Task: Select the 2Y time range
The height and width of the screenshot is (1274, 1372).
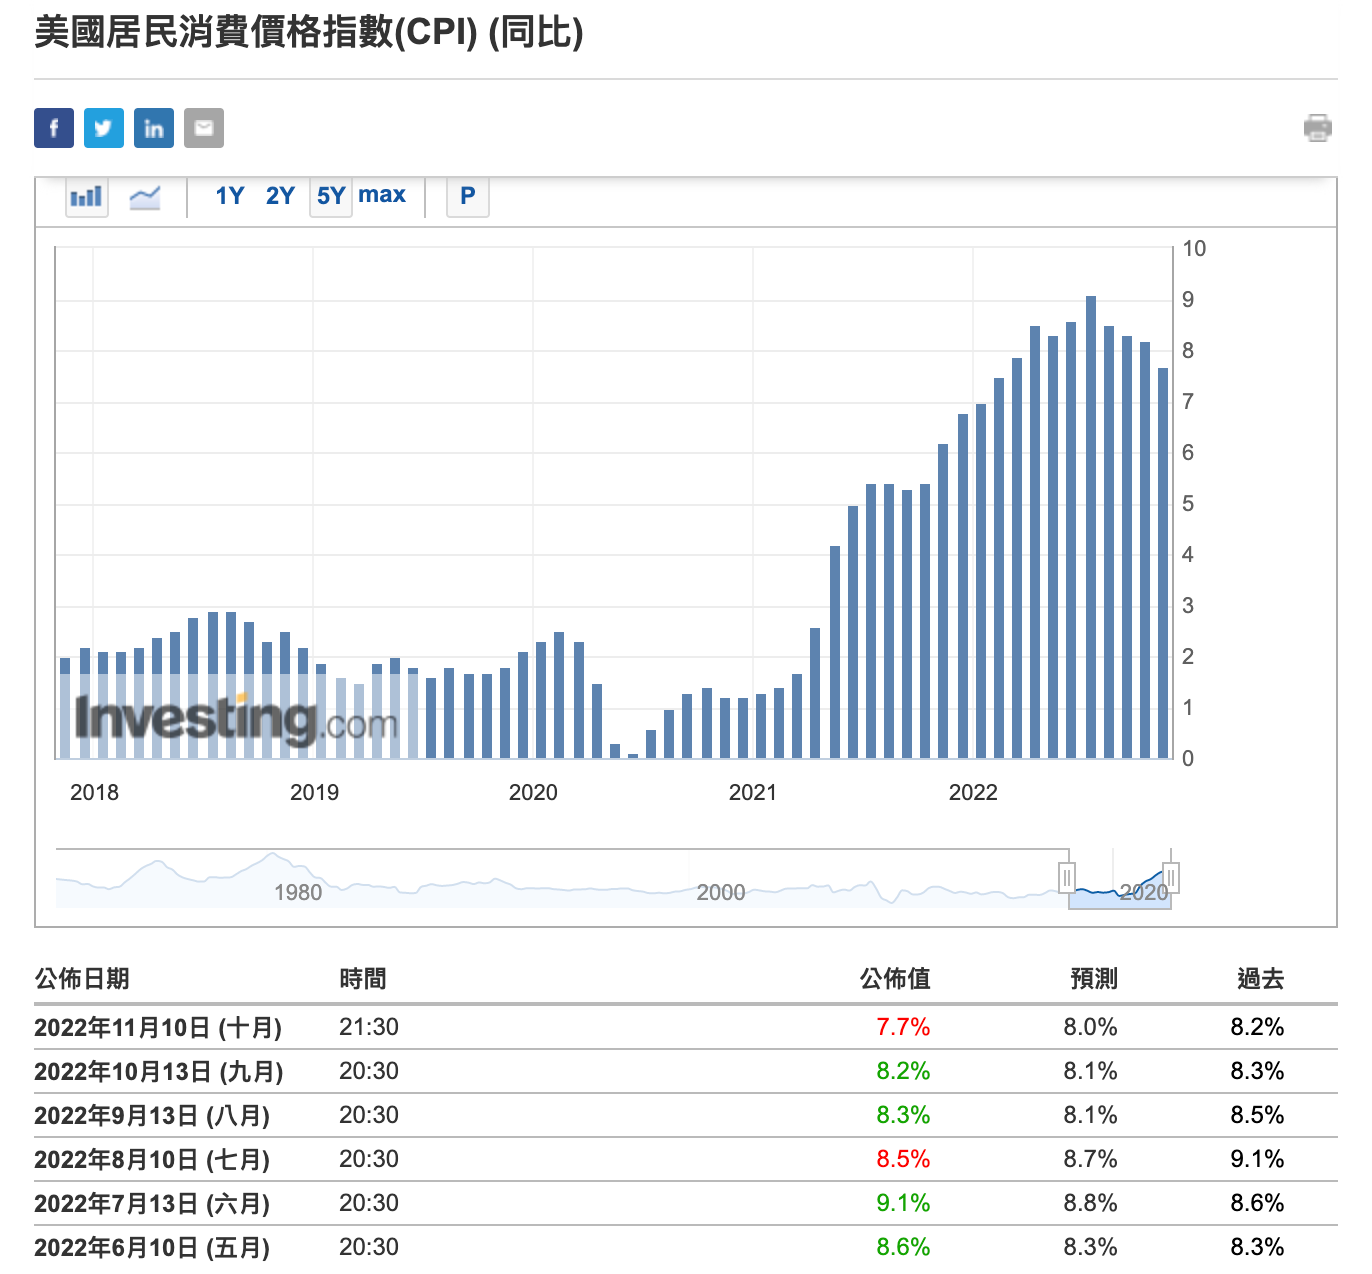Action: [280, 195]
